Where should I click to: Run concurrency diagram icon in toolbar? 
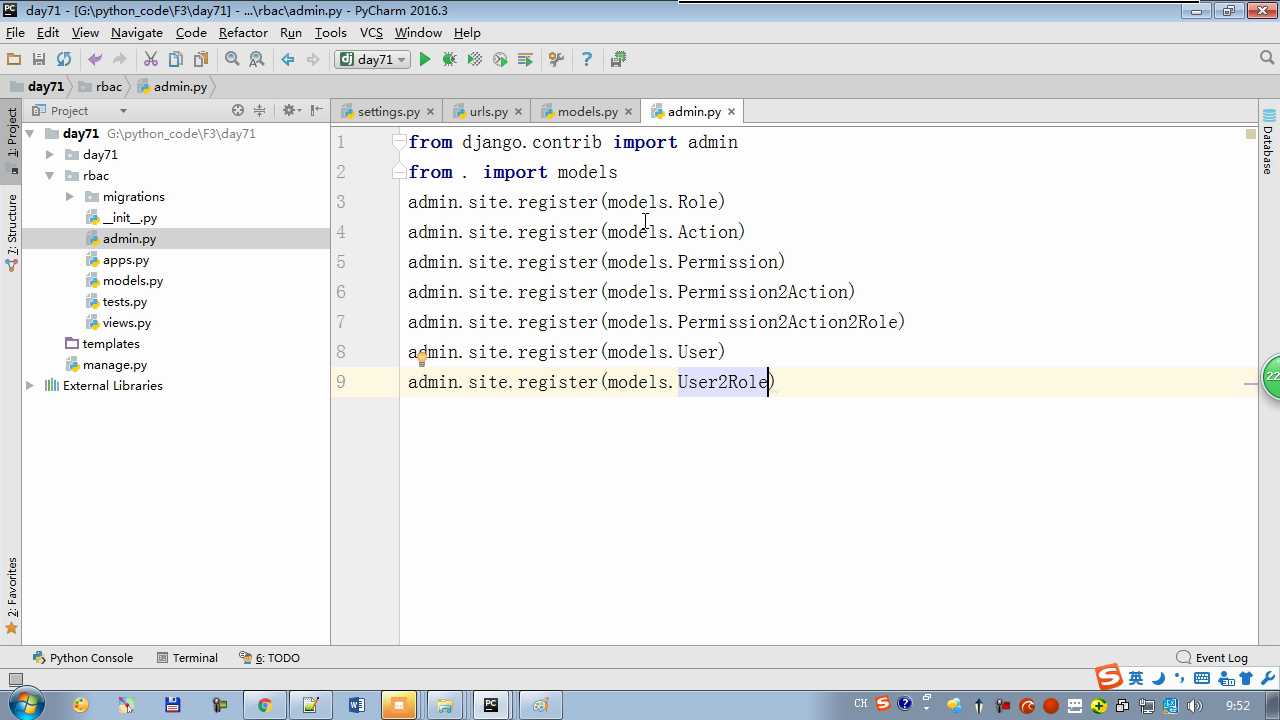(525, 60)
